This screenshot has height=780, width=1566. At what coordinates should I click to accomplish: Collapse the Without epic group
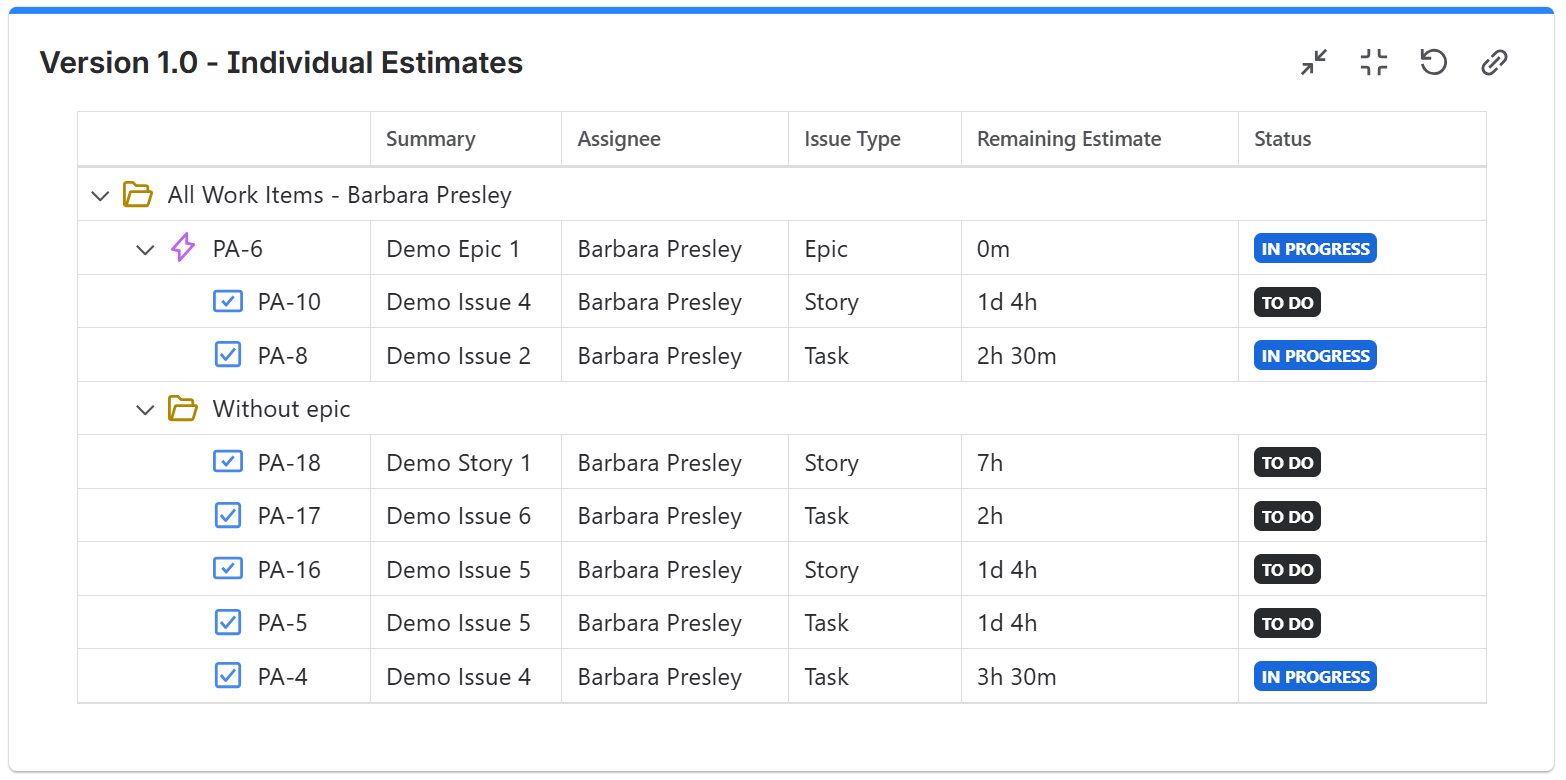pos(145,410)
